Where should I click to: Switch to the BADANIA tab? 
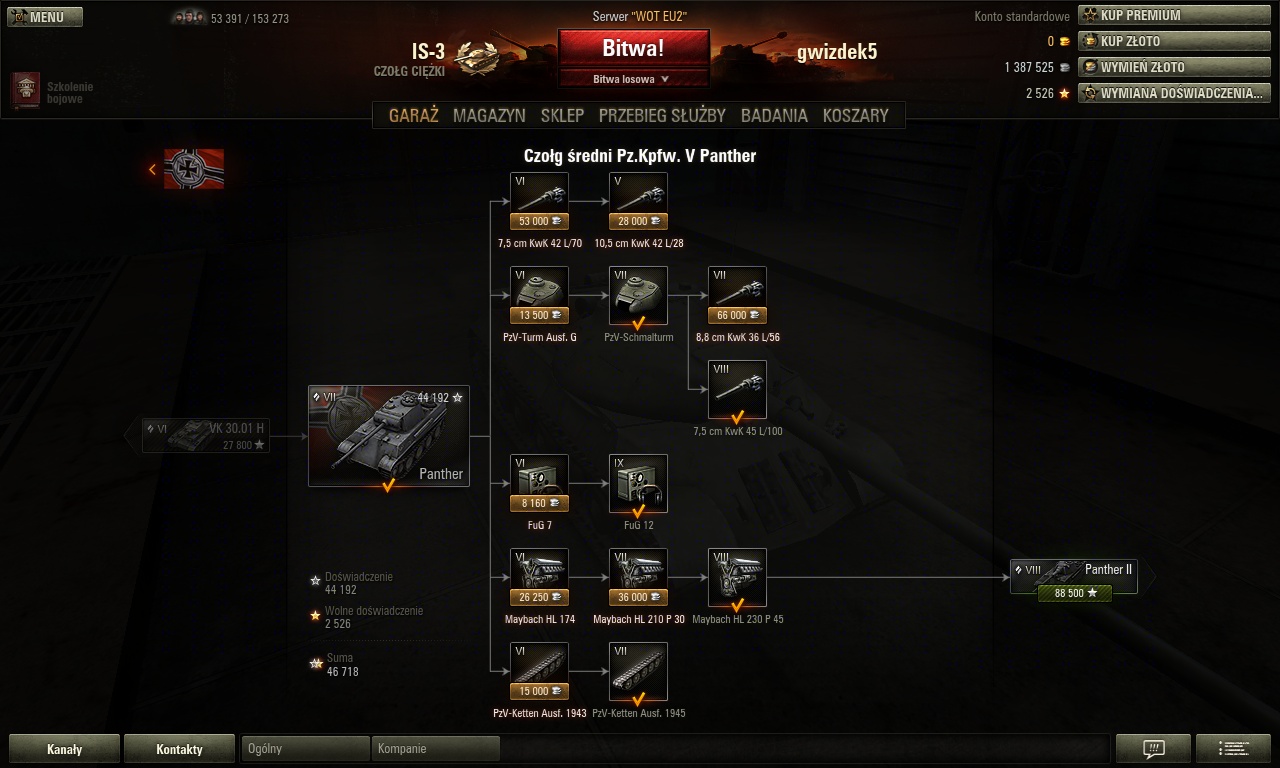[x=774, y=115]
